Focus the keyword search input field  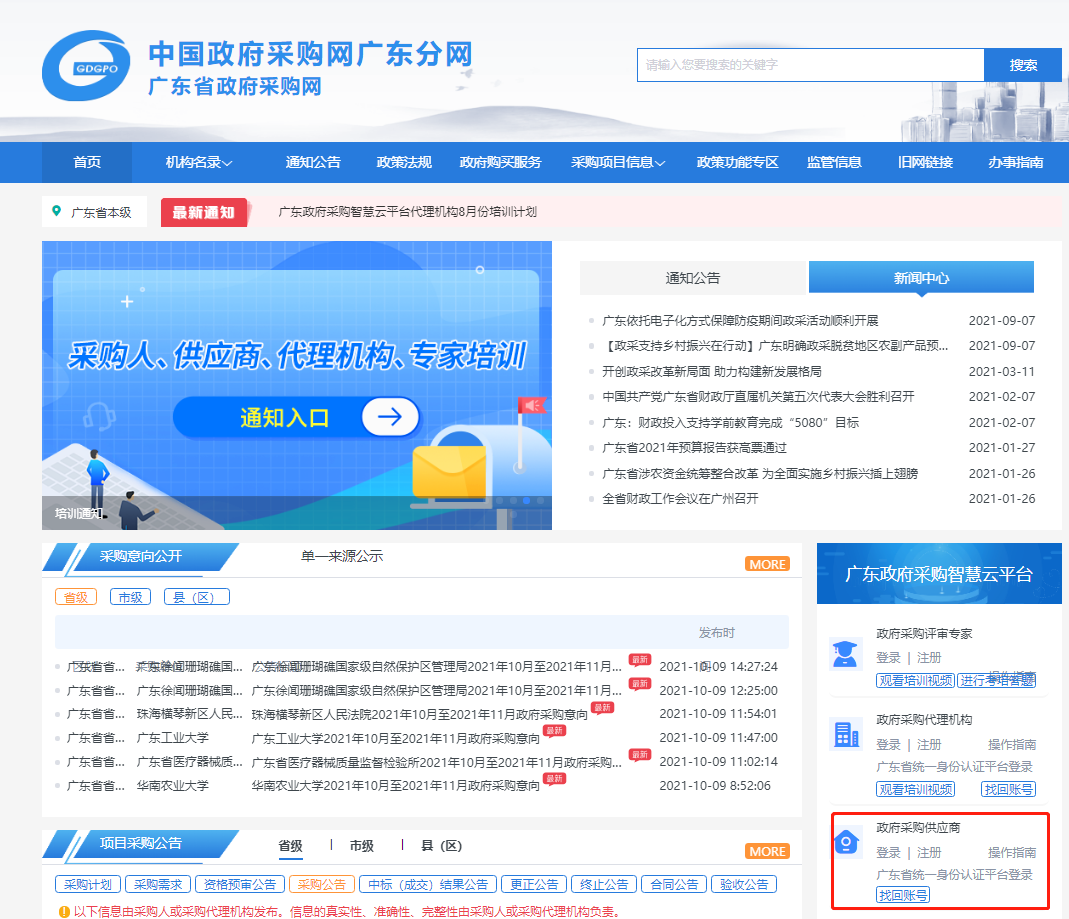tap(811, 65)
